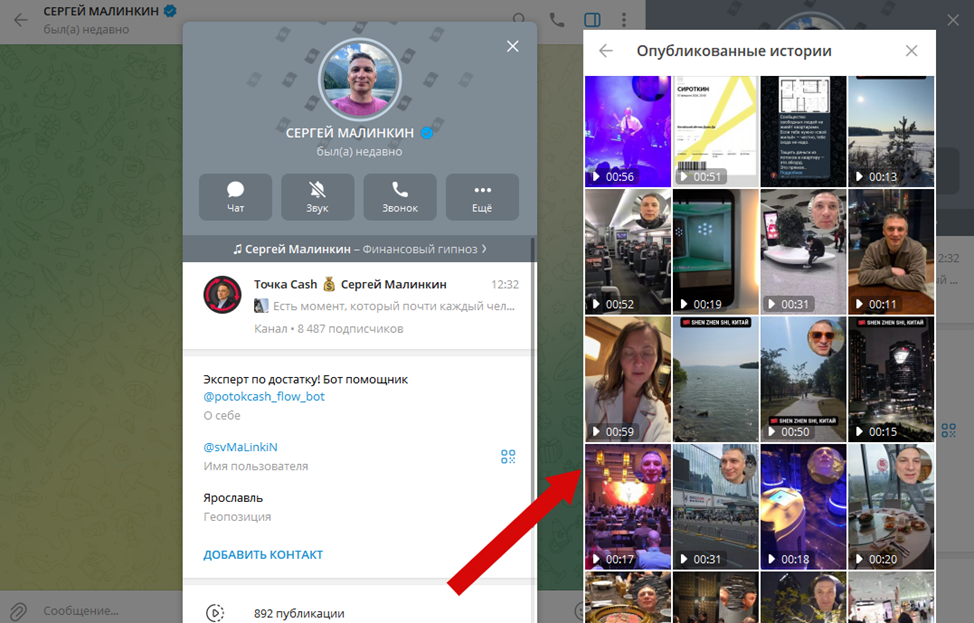Play the 00:19 story

point(716,252)
